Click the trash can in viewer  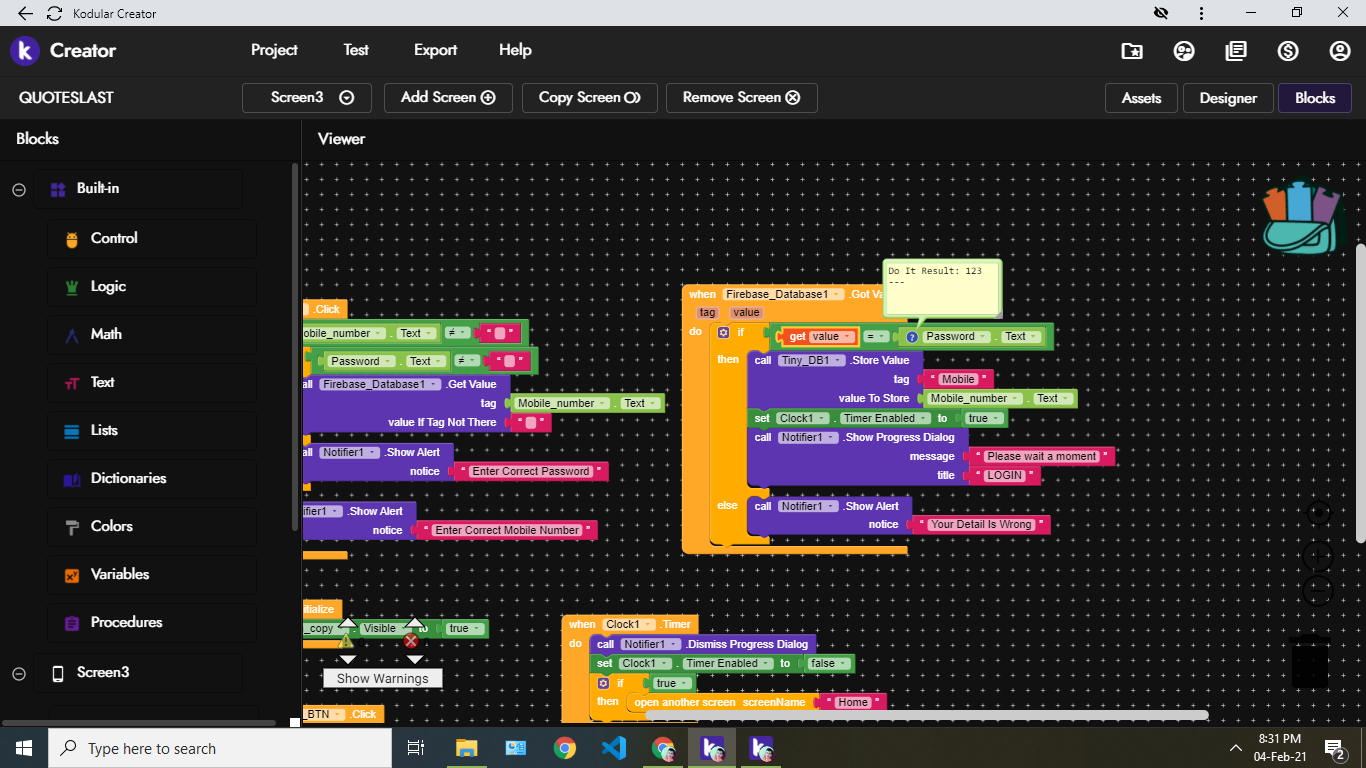(x=1309, y=663)
